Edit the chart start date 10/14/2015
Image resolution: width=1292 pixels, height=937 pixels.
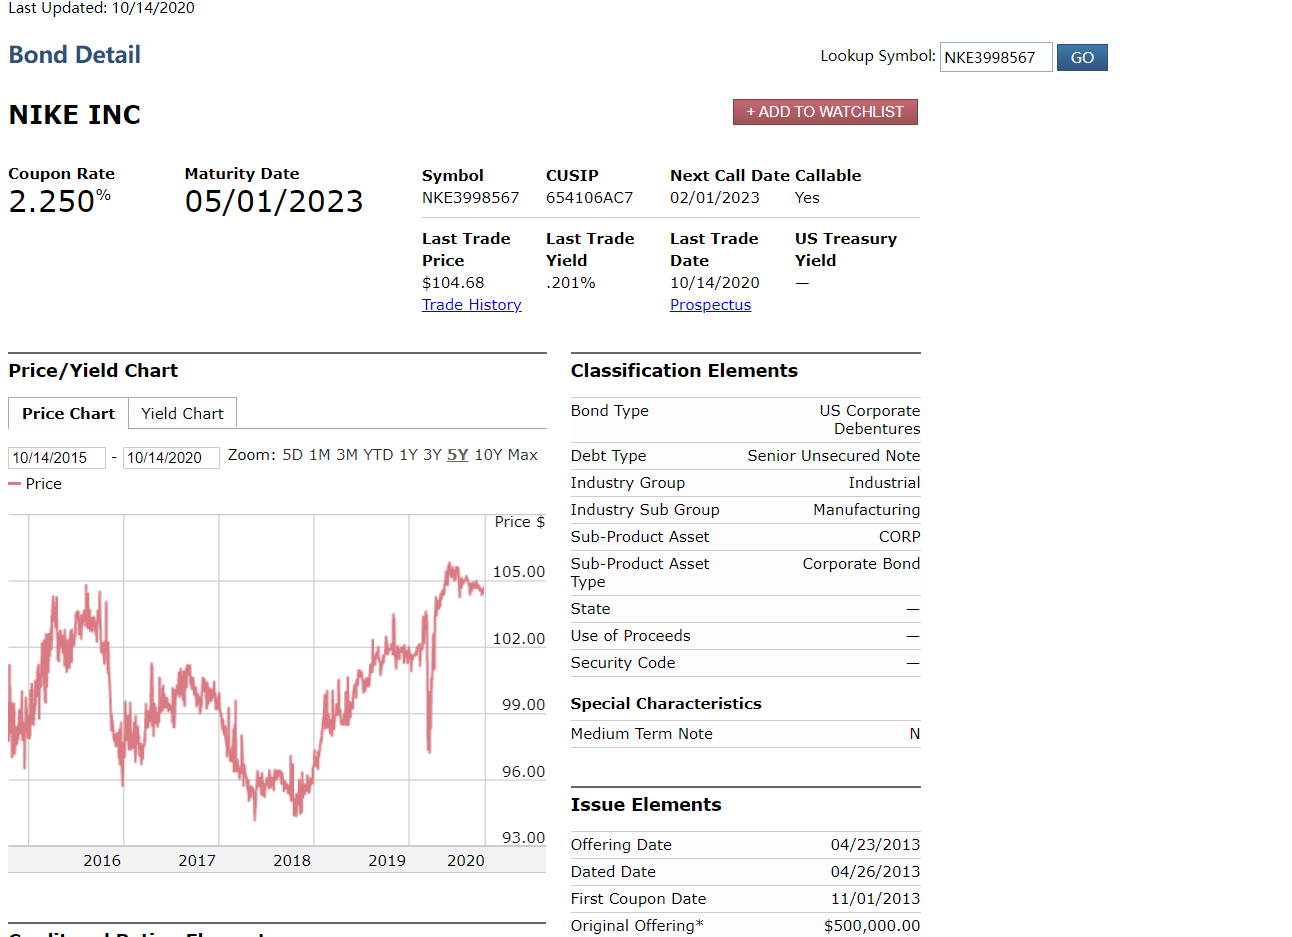click(56, 458)
